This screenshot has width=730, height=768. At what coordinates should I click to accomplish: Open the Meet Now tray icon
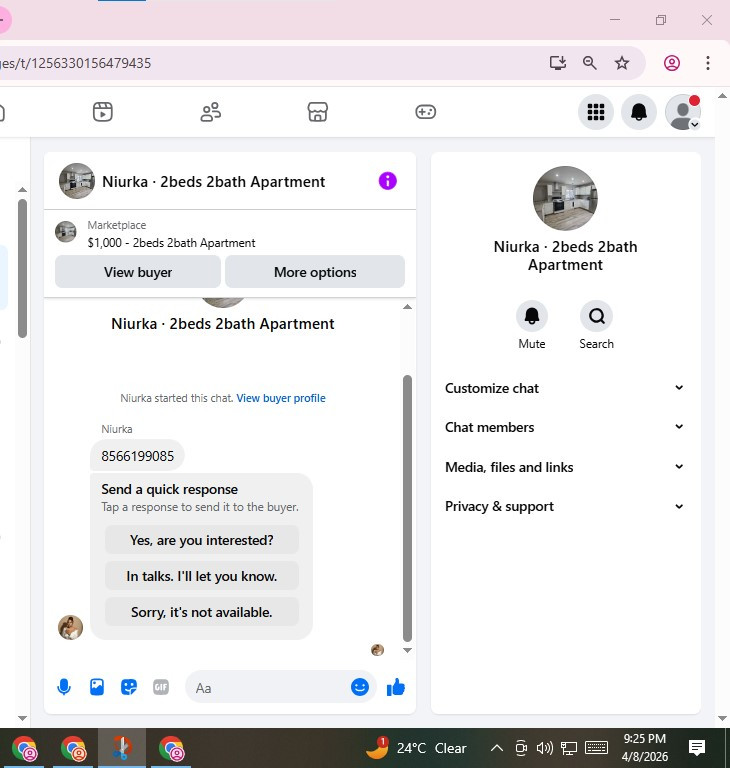[x=521, y=748]
